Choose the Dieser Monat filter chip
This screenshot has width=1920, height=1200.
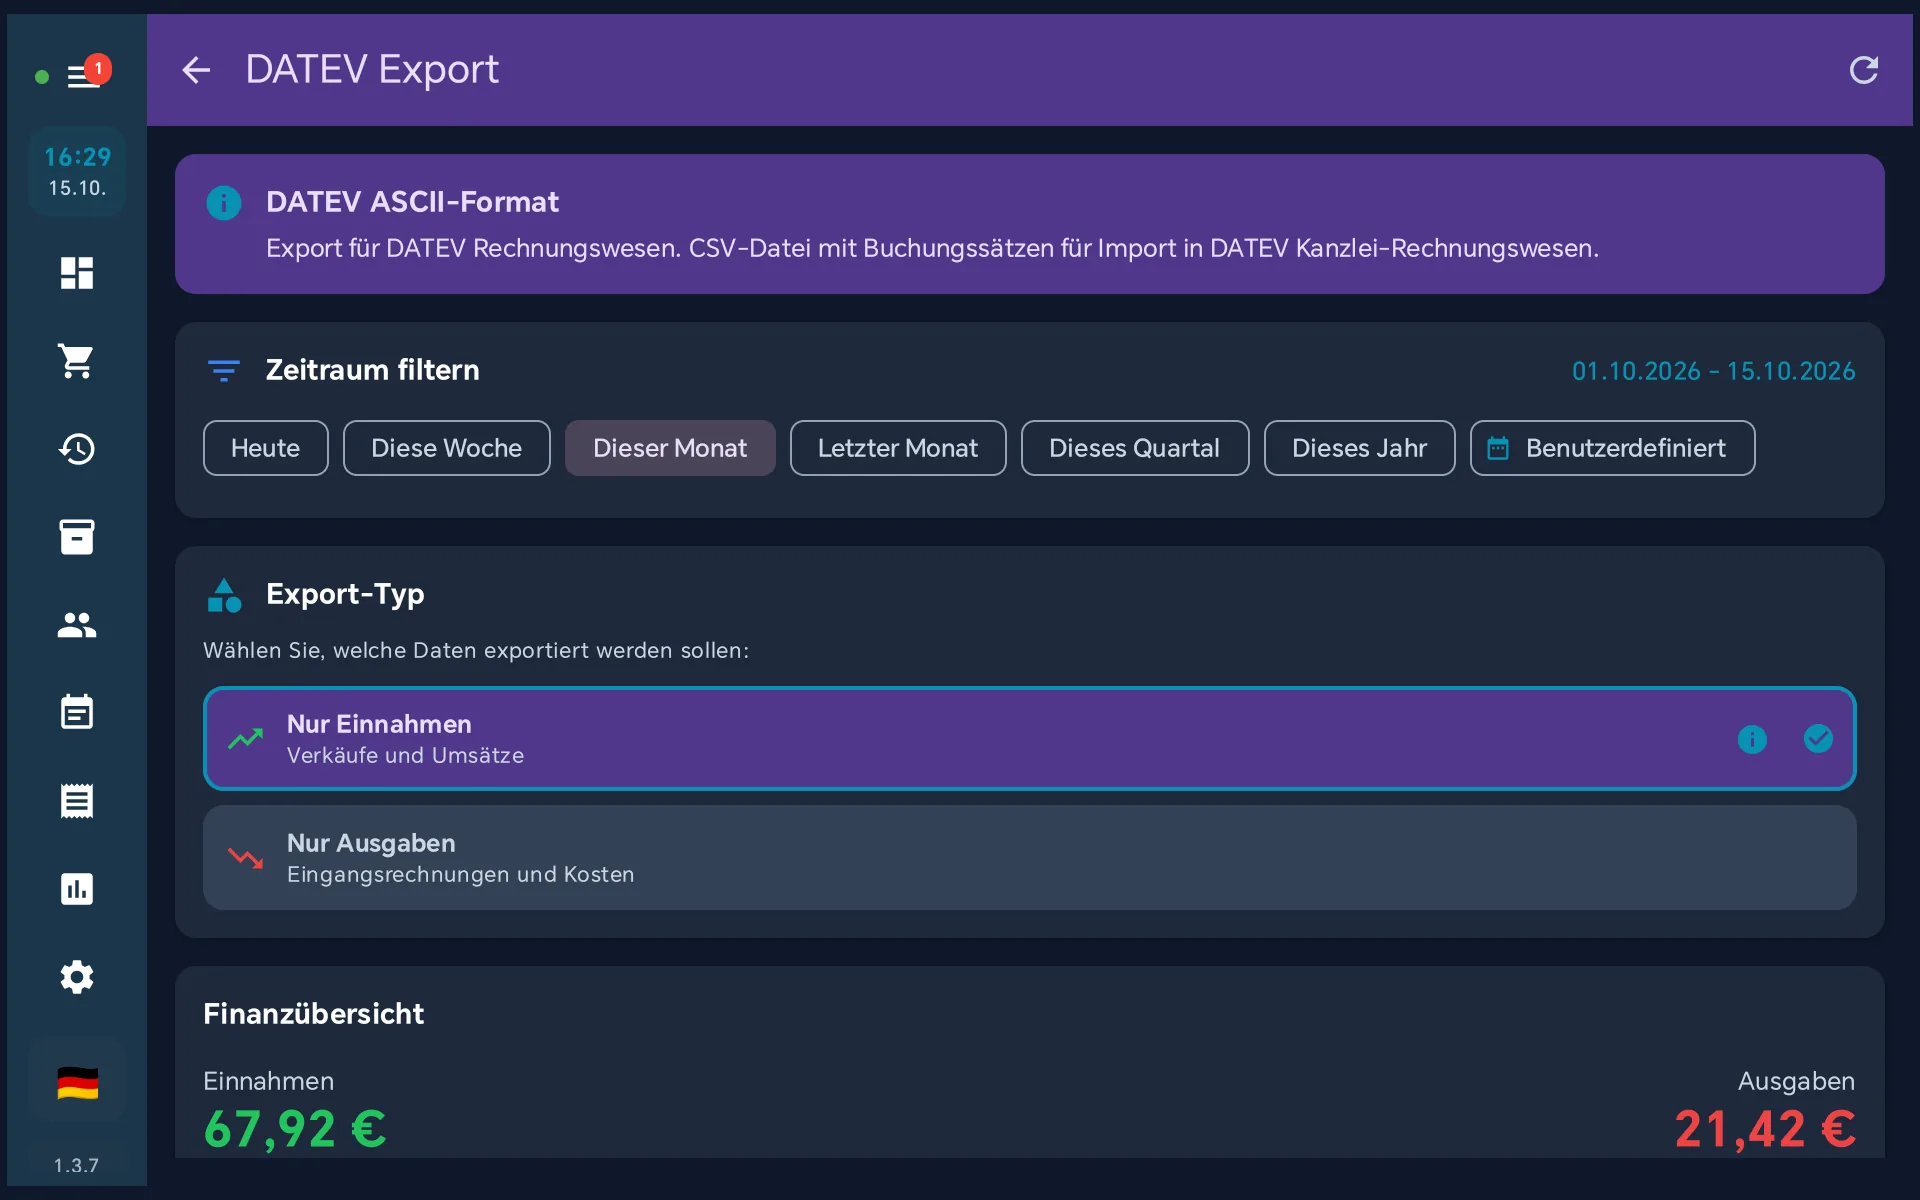point(670,448)
